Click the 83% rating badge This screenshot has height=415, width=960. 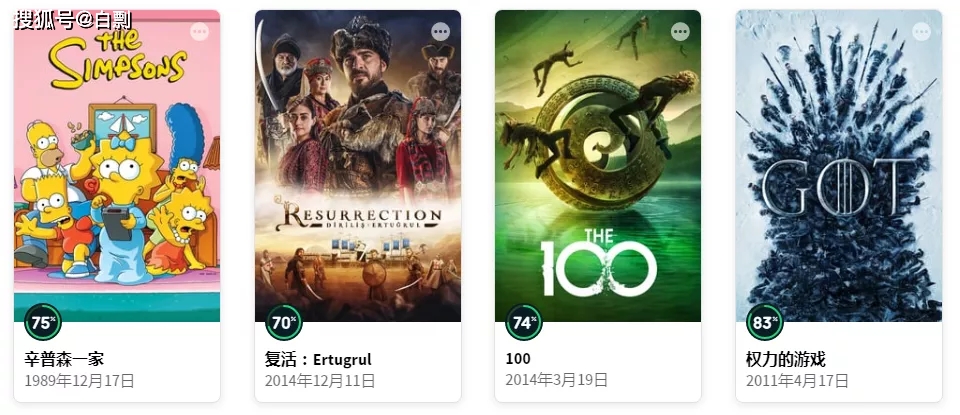[x=765, y=322]
